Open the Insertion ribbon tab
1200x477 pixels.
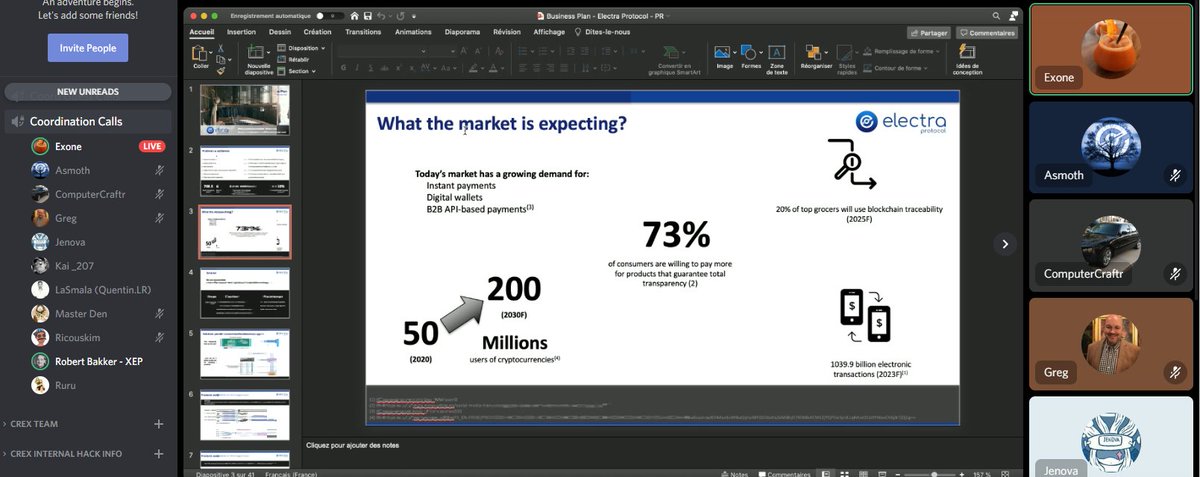tap(241, 32)
